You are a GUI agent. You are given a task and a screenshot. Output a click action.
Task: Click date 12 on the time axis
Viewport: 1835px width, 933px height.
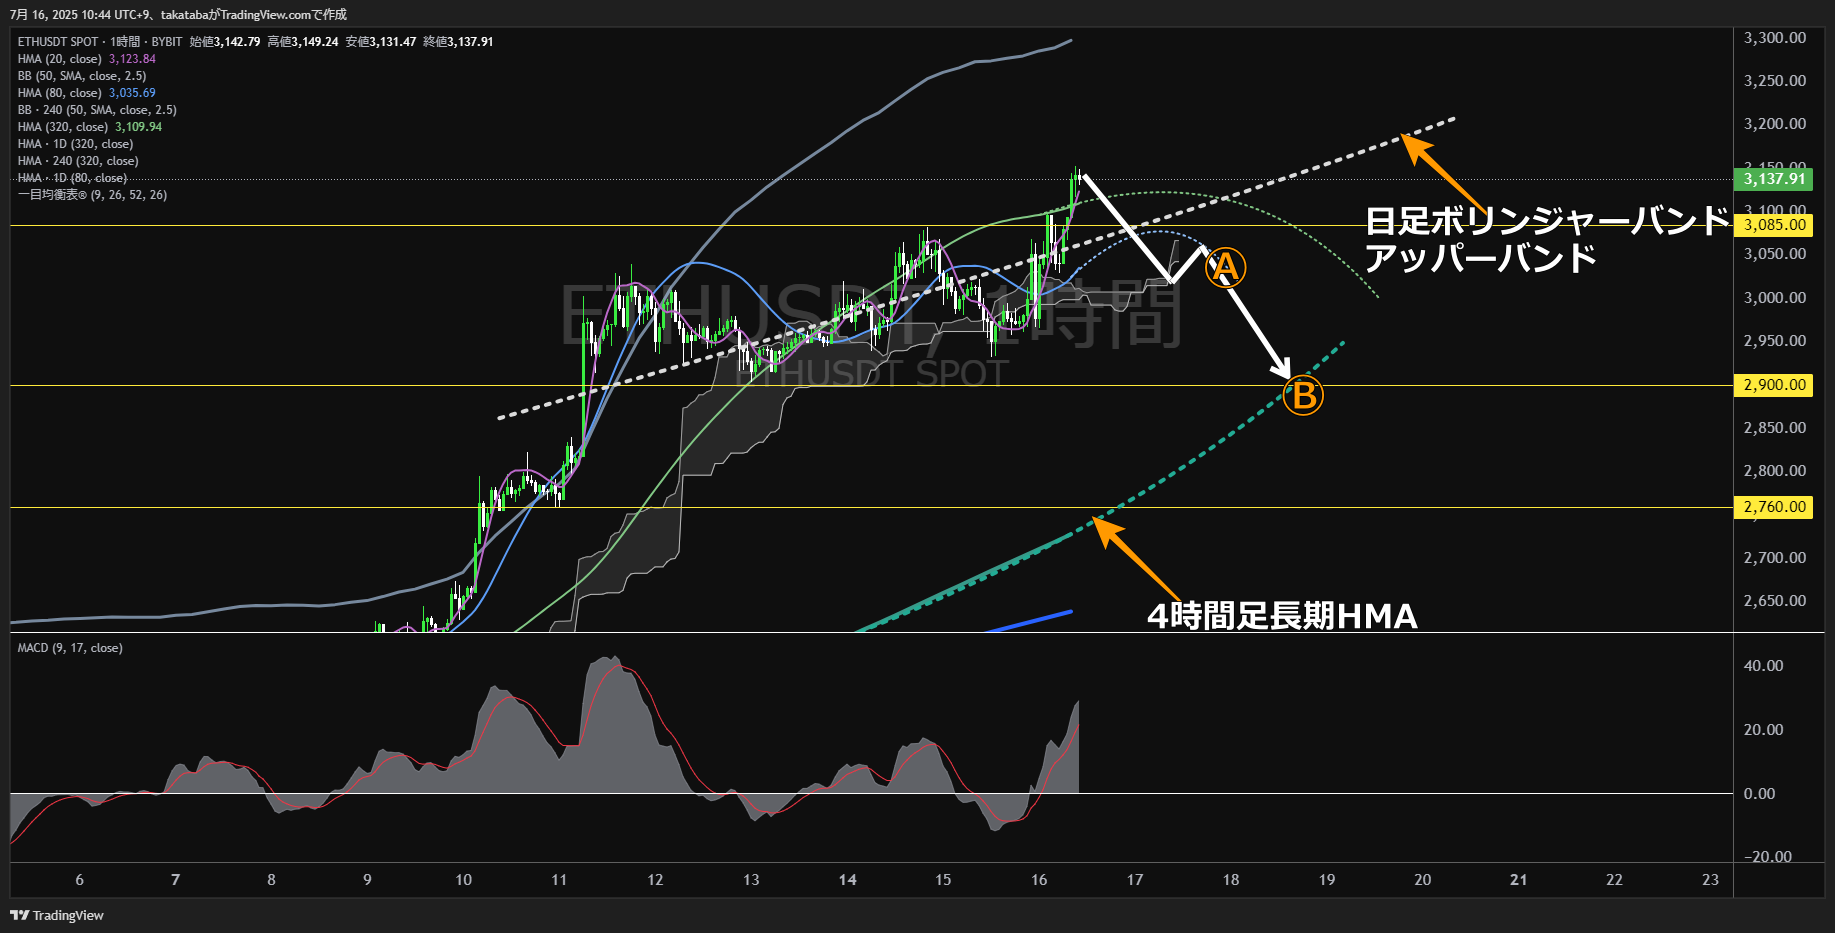pos(655,880)
